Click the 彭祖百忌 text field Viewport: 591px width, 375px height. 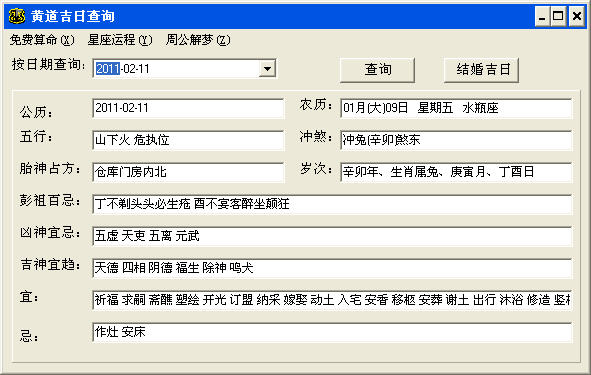[x=332, y=204]
